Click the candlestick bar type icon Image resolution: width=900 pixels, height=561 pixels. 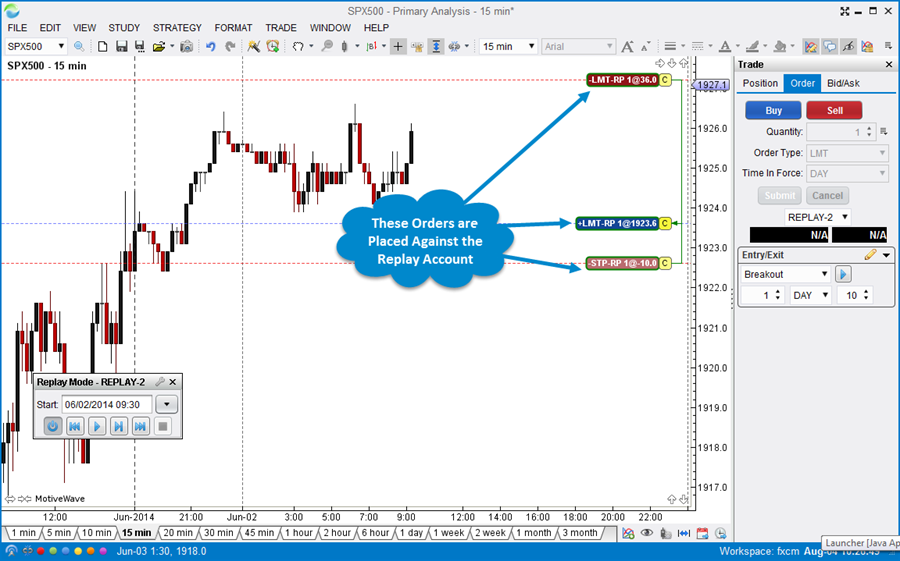coord(344,47)
